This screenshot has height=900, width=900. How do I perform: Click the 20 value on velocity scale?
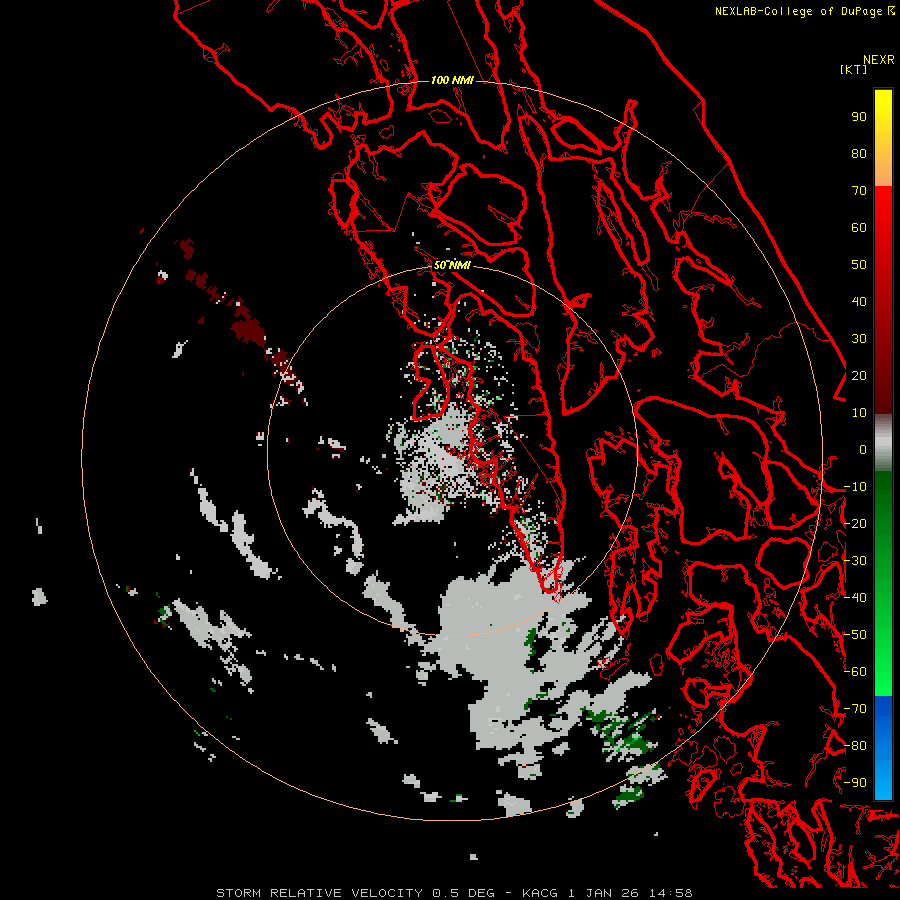pyautogui.click(x=859, y=376)
